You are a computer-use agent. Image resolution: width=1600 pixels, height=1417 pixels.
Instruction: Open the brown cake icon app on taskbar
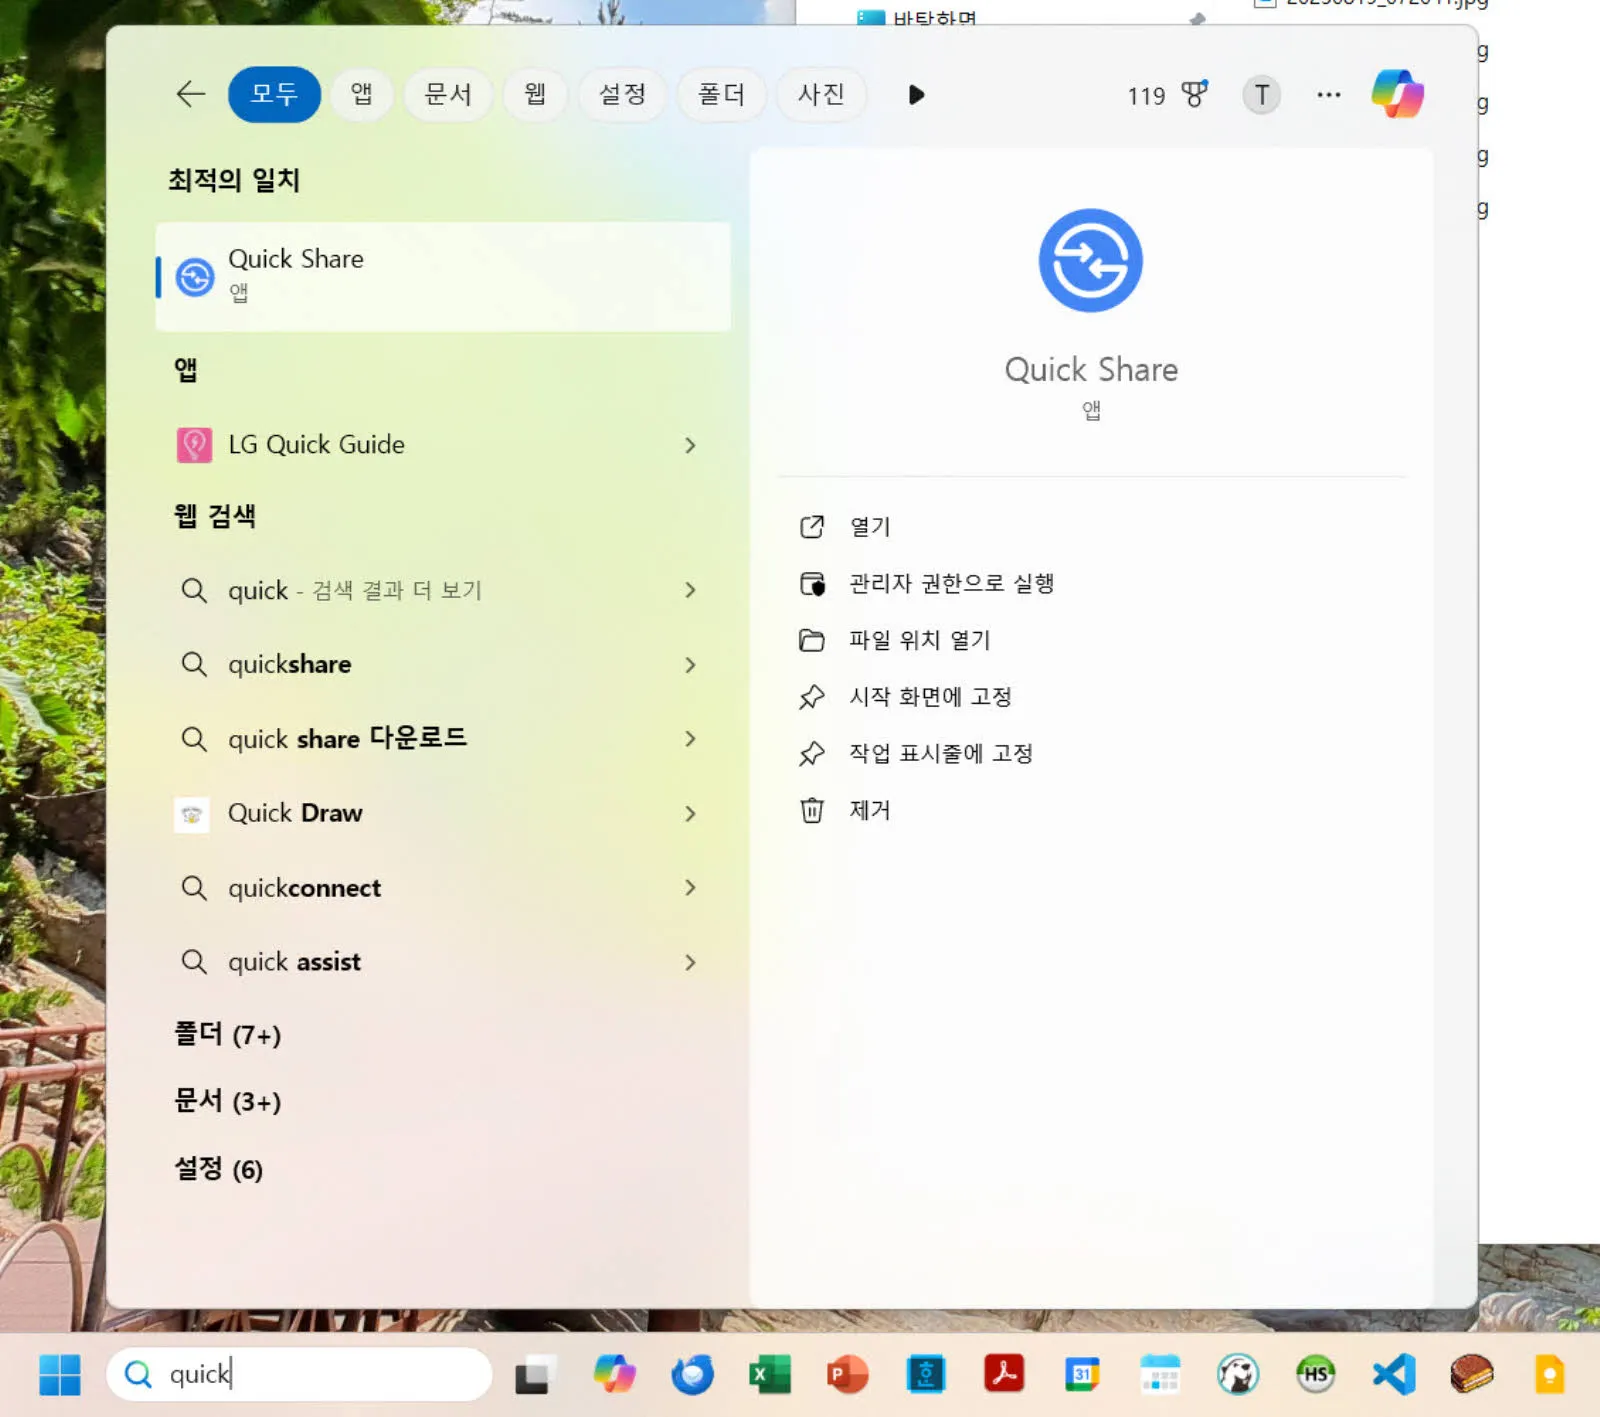pos(1472,1374)
